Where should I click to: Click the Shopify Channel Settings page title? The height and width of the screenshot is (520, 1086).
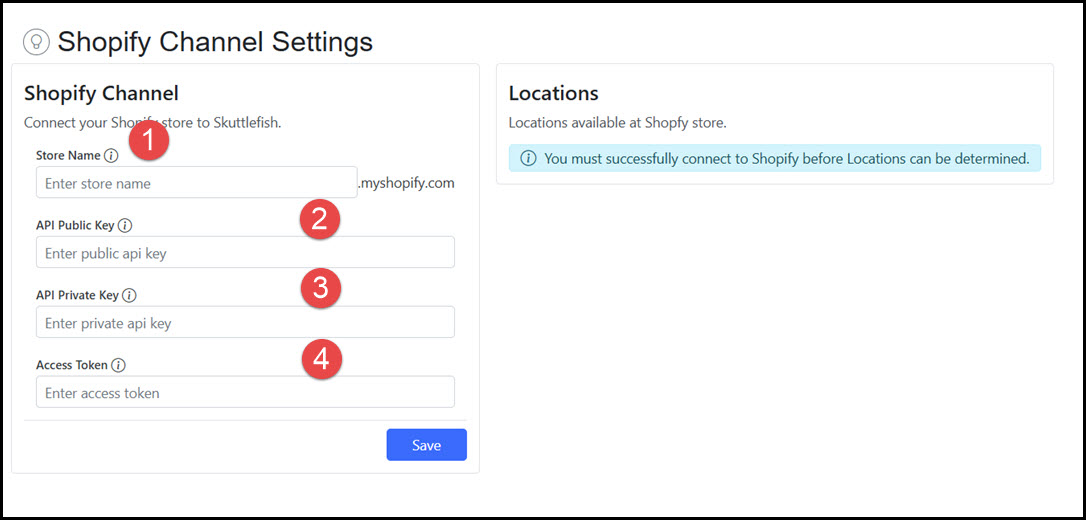coord(215,42)
